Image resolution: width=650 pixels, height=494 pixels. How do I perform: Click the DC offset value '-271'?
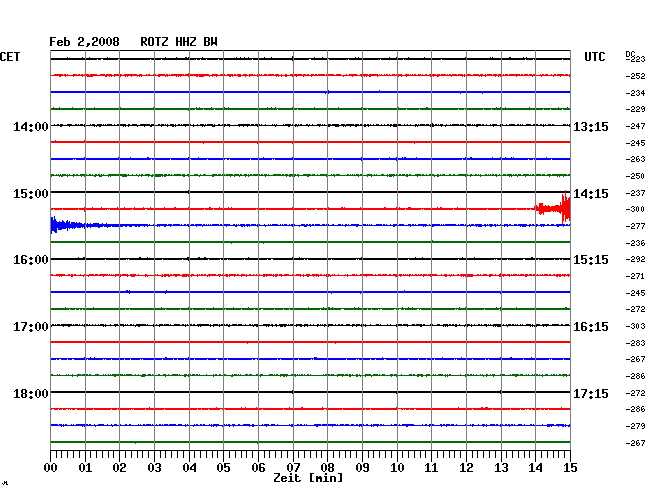(x=635, y=276)
